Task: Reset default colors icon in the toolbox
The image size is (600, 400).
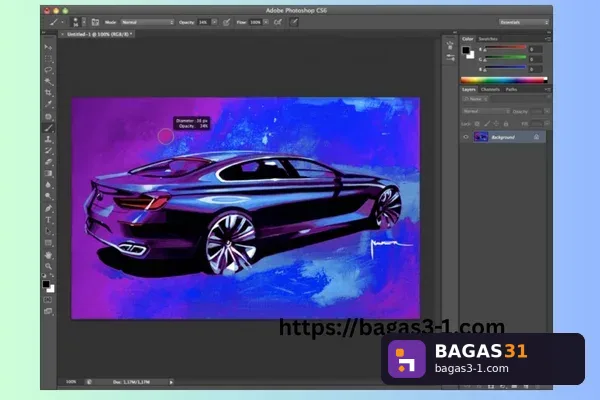Action: 44,275
